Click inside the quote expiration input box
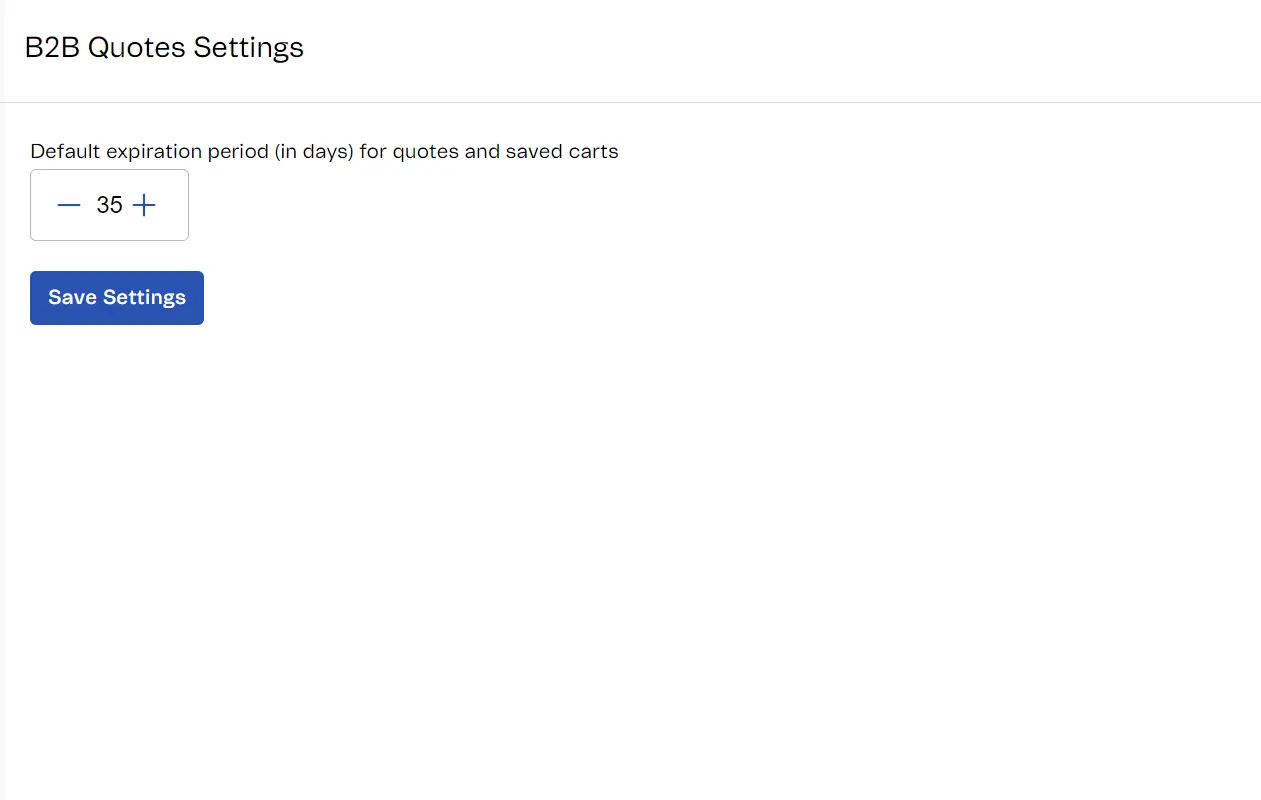1261x800 pixels. 109,205
